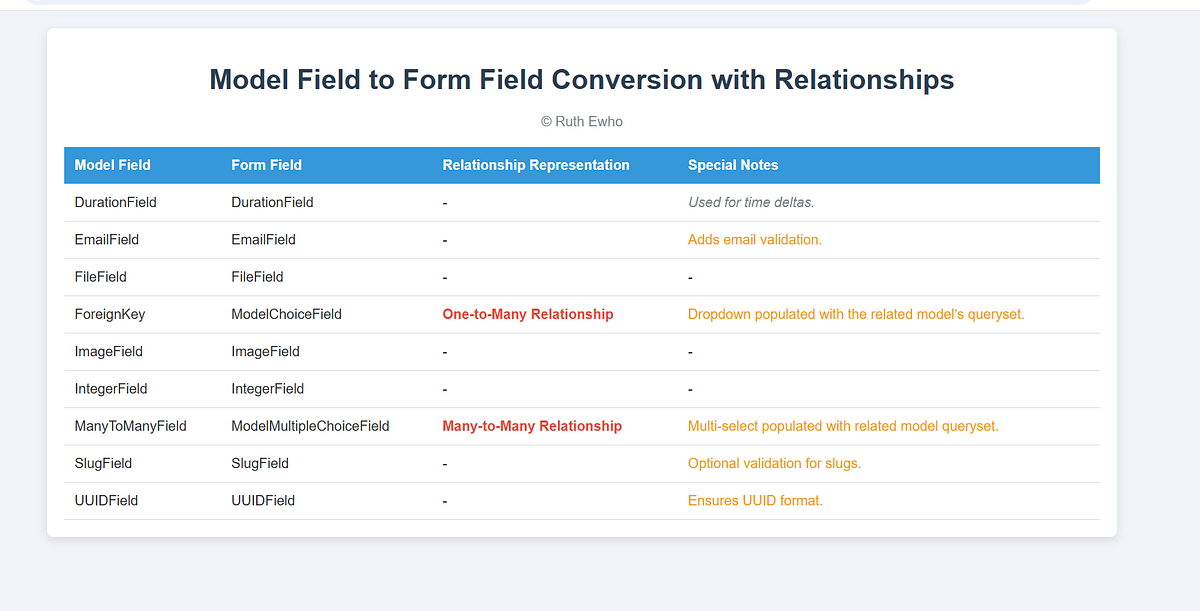Click the page title heading
This screenshot has height=611, width=1200.
click(581, 79)
